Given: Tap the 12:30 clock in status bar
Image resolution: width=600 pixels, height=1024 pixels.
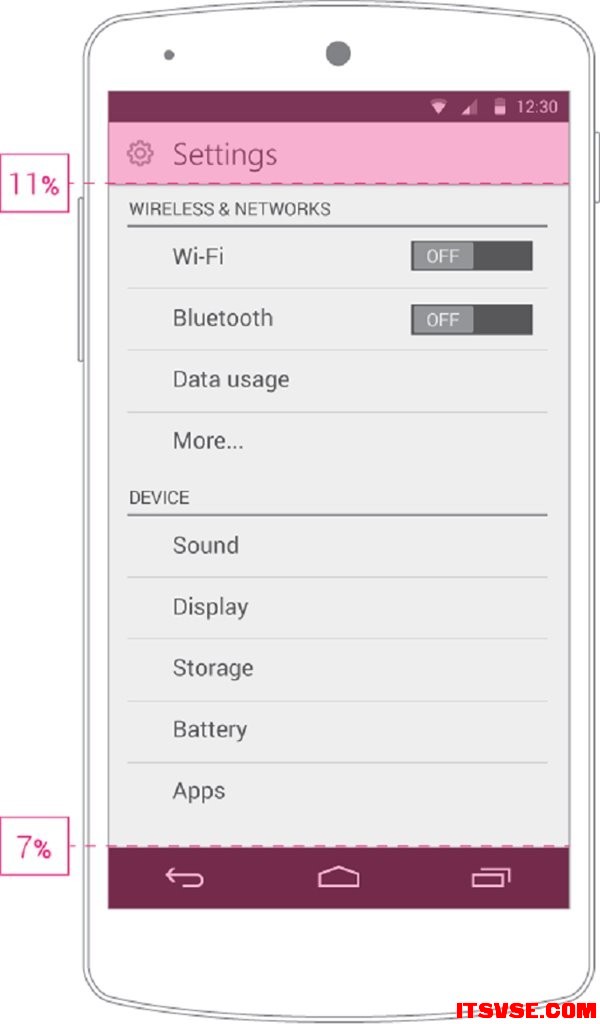Looking at the screenshot, I should tap(537, 107).
